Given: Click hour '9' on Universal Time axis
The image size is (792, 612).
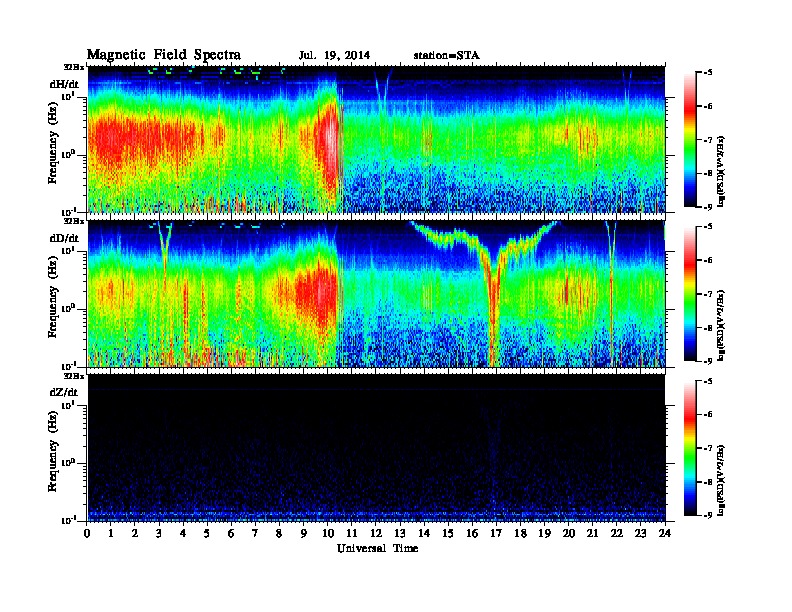Looking at the screenshot, I should pos(304,533).
